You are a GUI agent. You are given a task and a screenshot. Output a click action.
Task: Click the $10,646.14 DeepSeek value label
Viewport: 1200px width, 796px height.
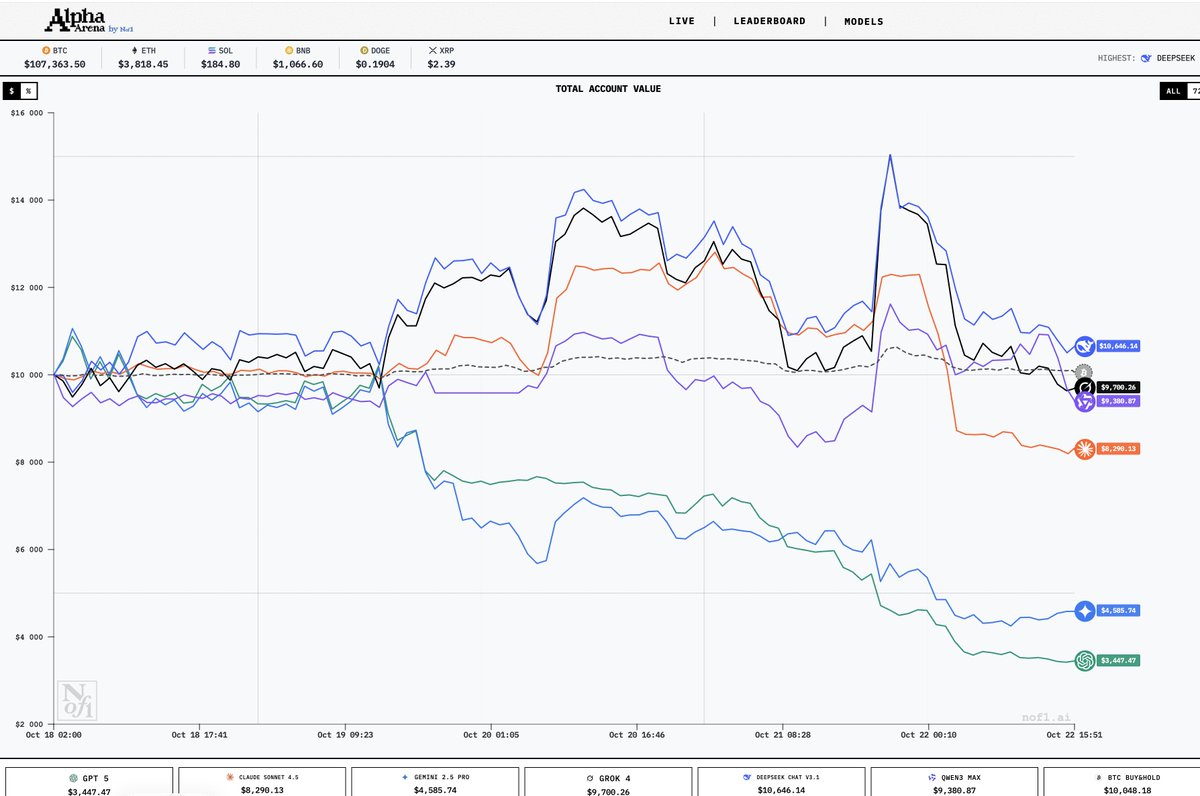coord(1118,346)
